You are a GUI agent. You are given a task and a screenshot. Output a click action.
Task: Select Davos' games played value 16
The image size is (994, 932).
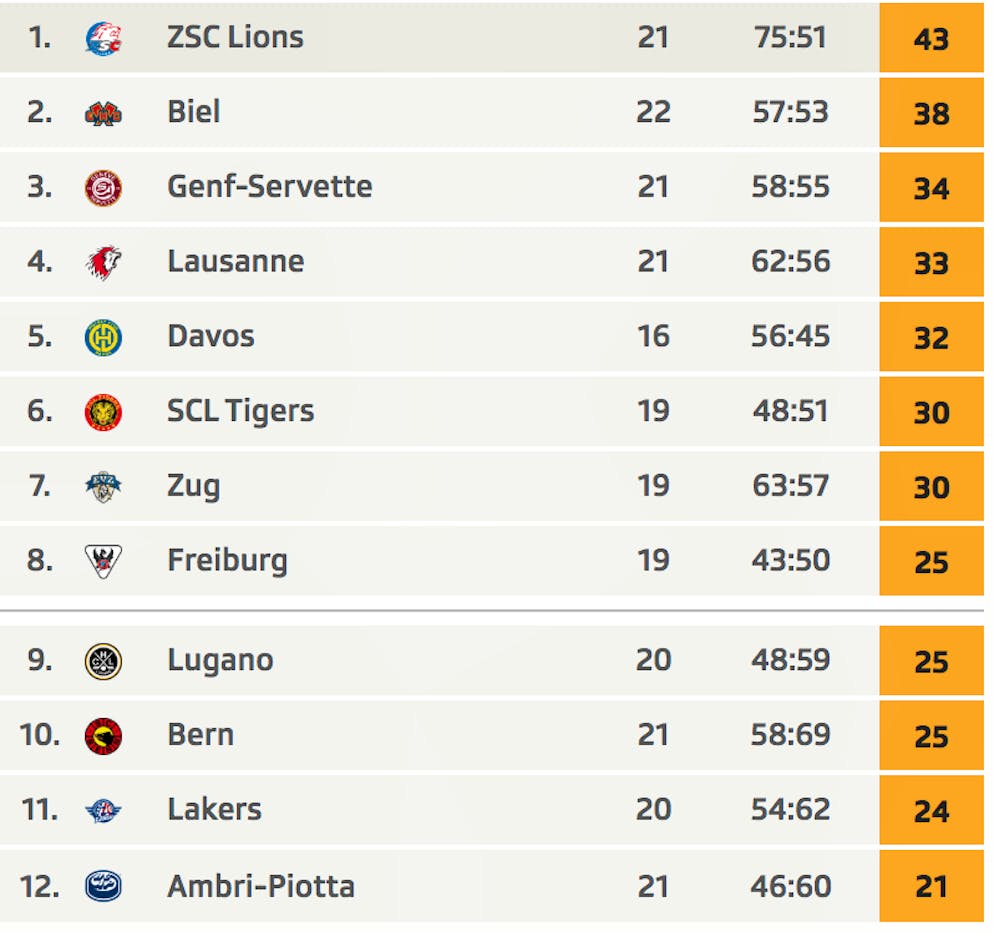pos(654,336)
